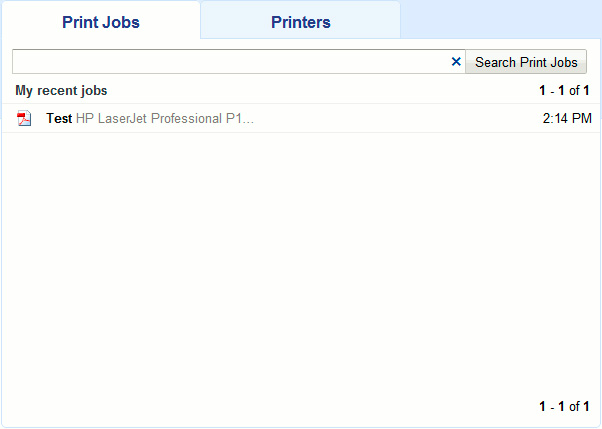
Task: Click the PM part of the job time
Action: click(581, 118)
